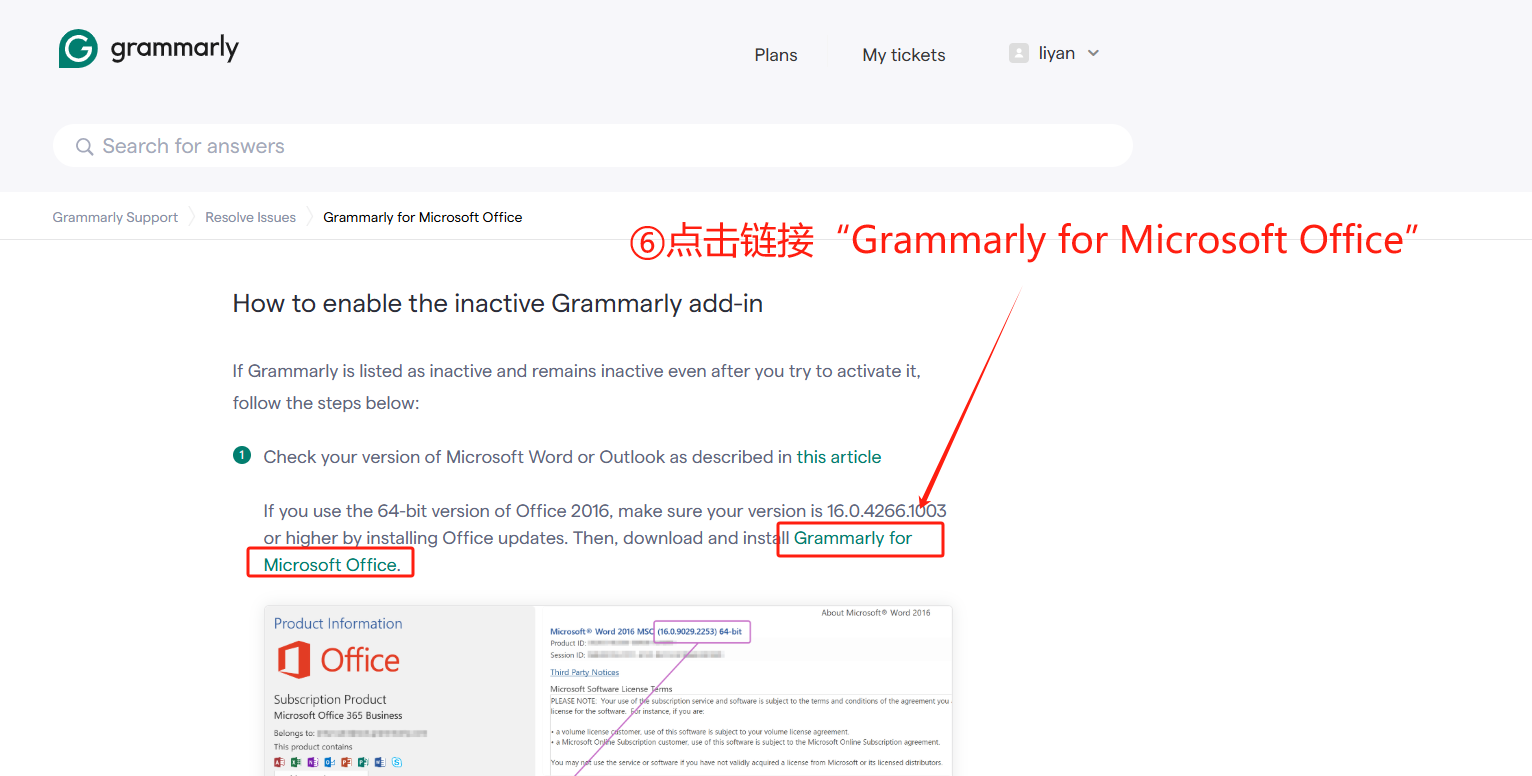Open the 'this article' link

coord(839,457)
